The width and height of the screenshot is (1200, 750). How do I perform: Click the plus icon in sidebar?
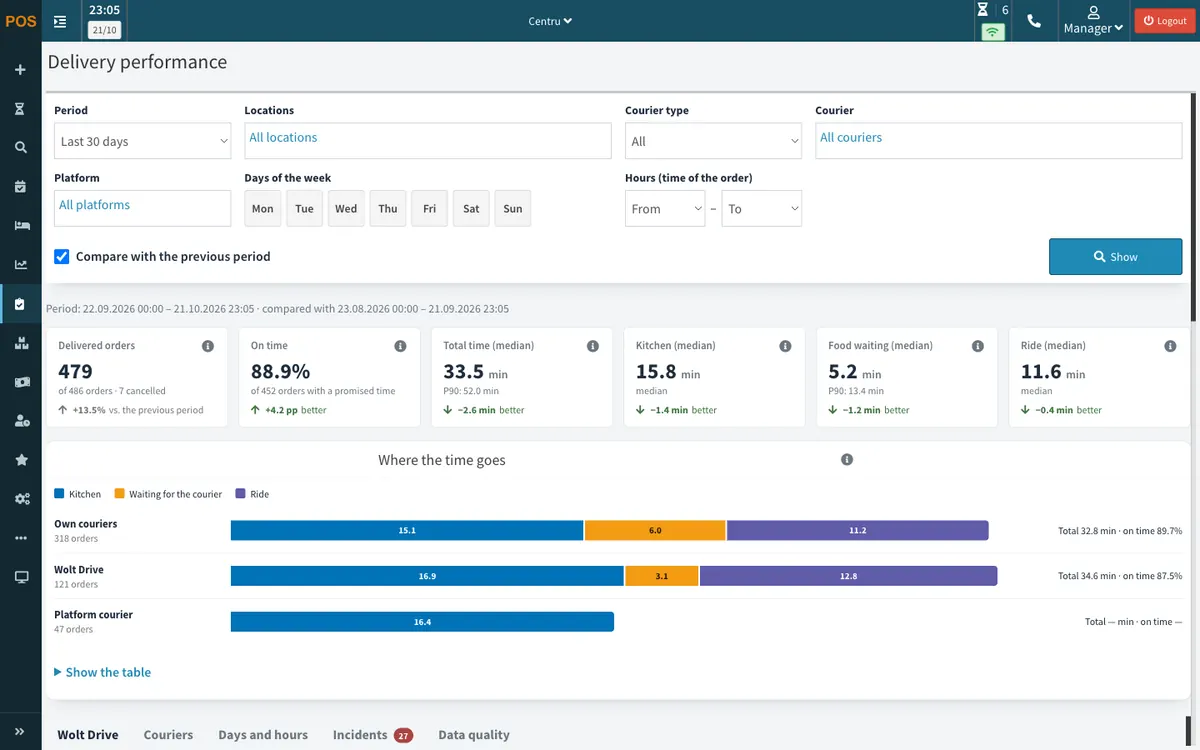[x=21, y=70]
